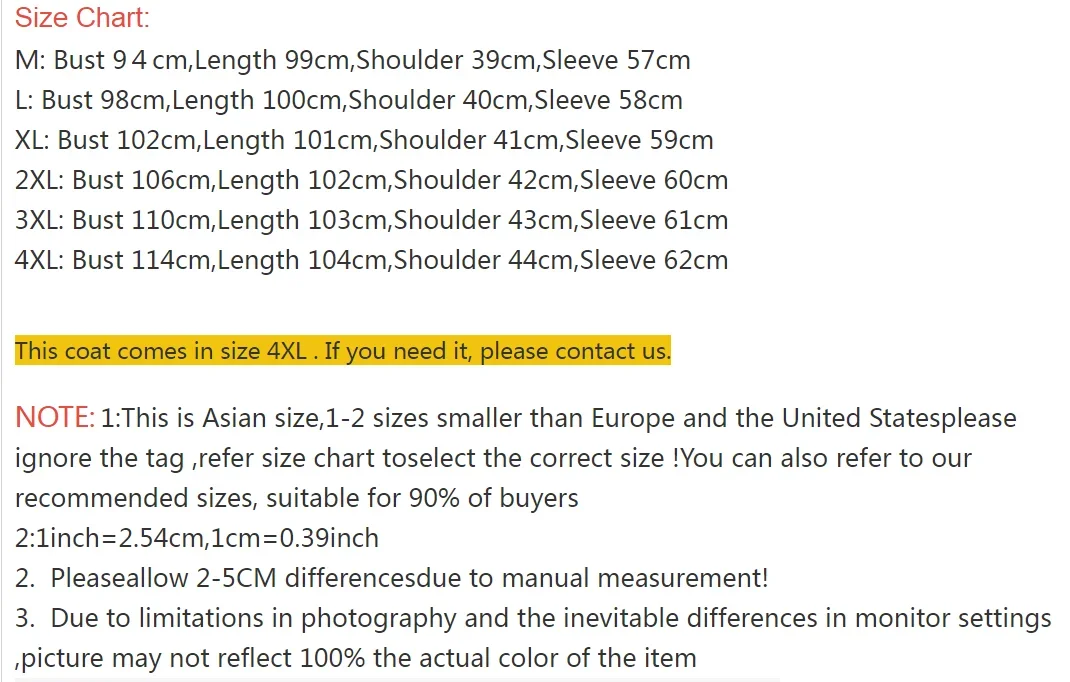The width and height of the screenshot is (1070, 682).
Task: Click the yellow highlighted 4XL coat notice
Action: click(x=343, y=352)
